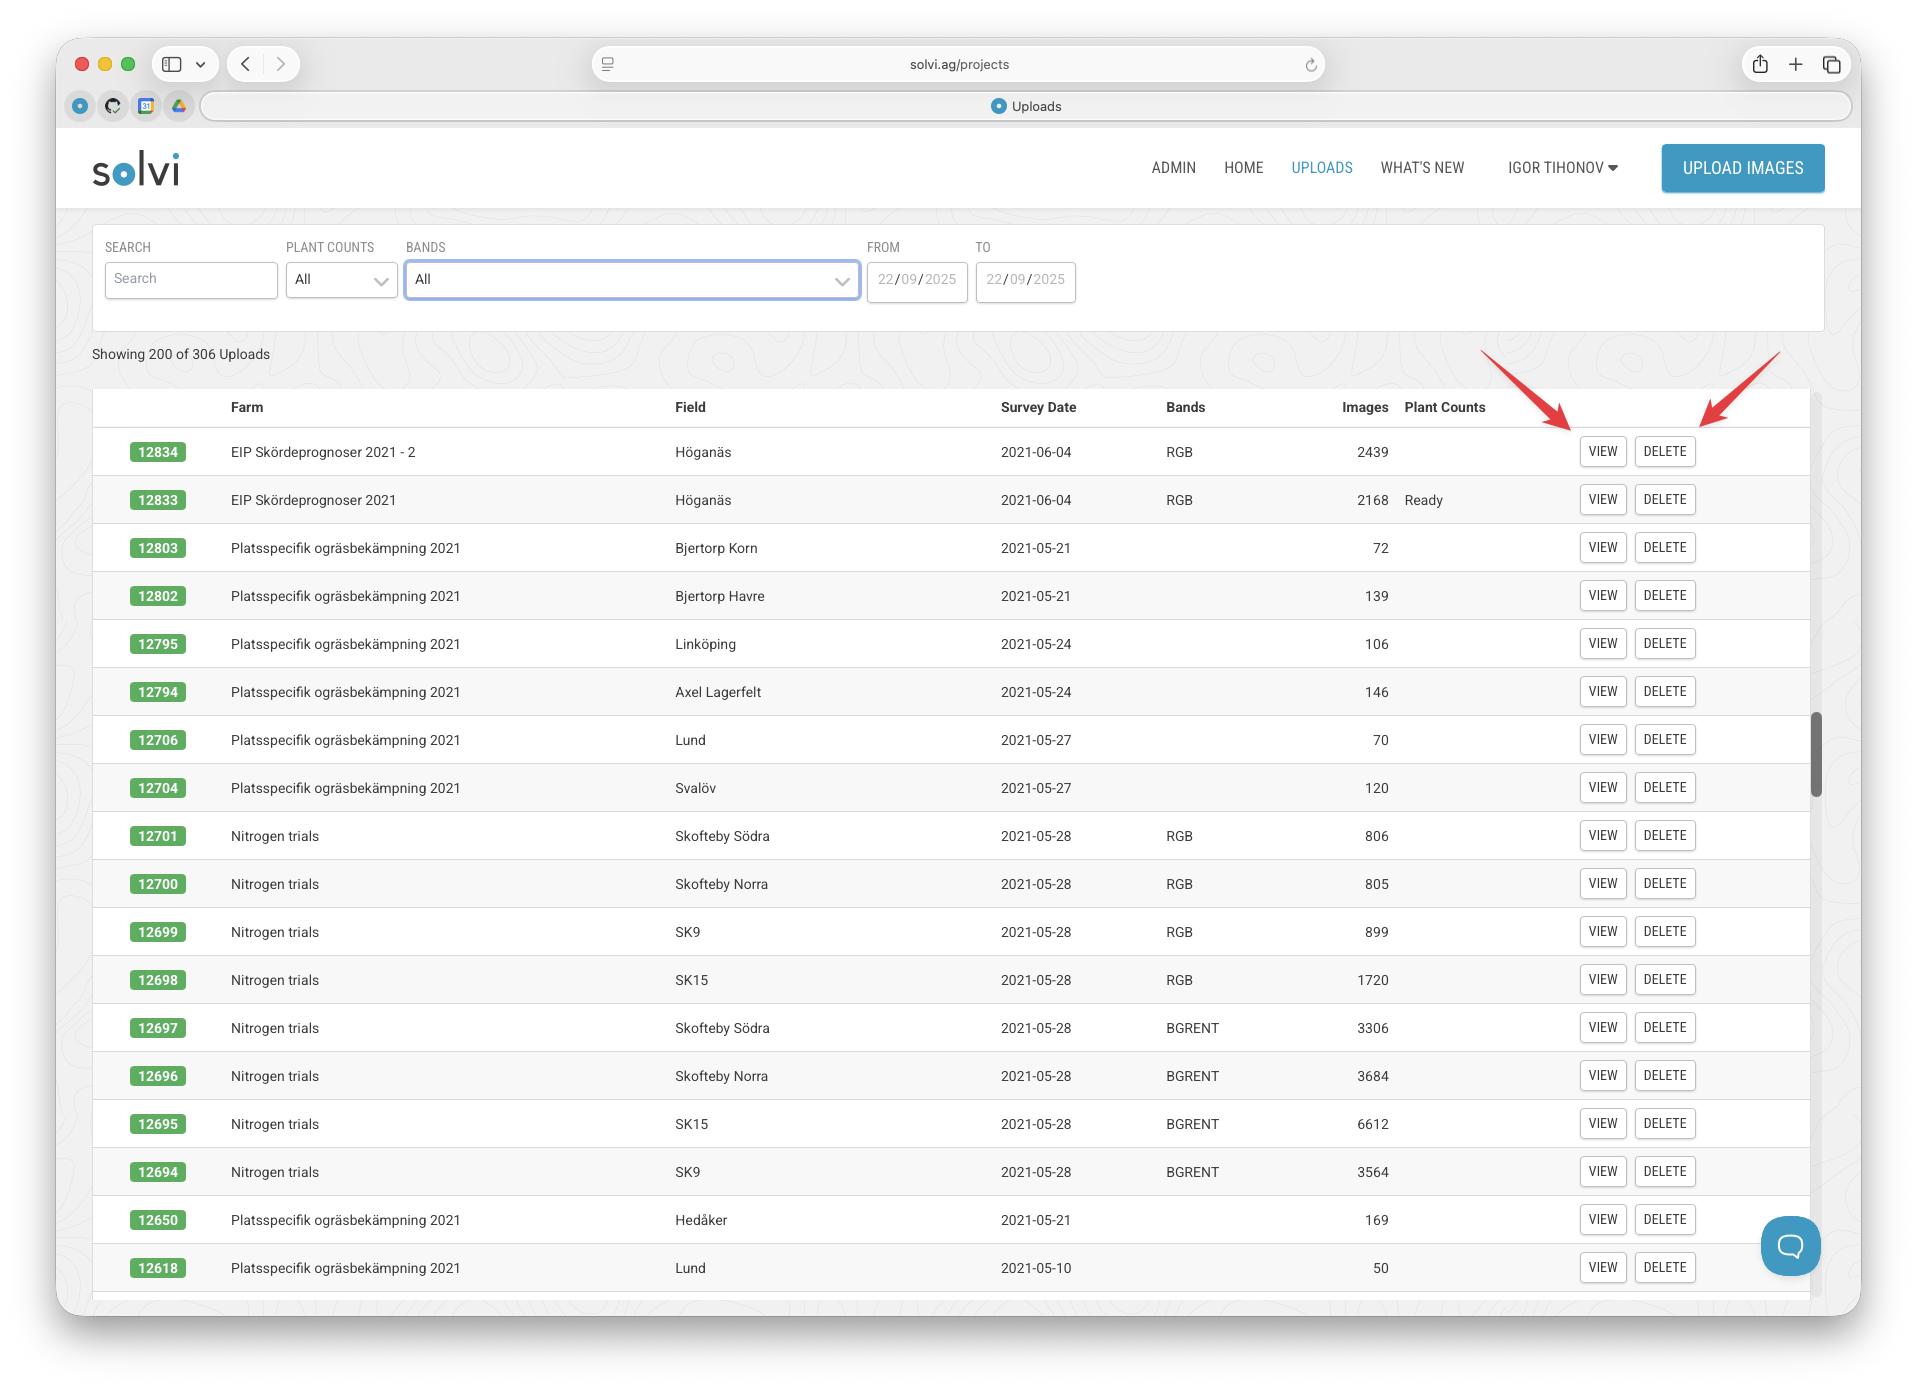
Task: Click the green 12706 ID badge
Action: (x=158, y=740)
